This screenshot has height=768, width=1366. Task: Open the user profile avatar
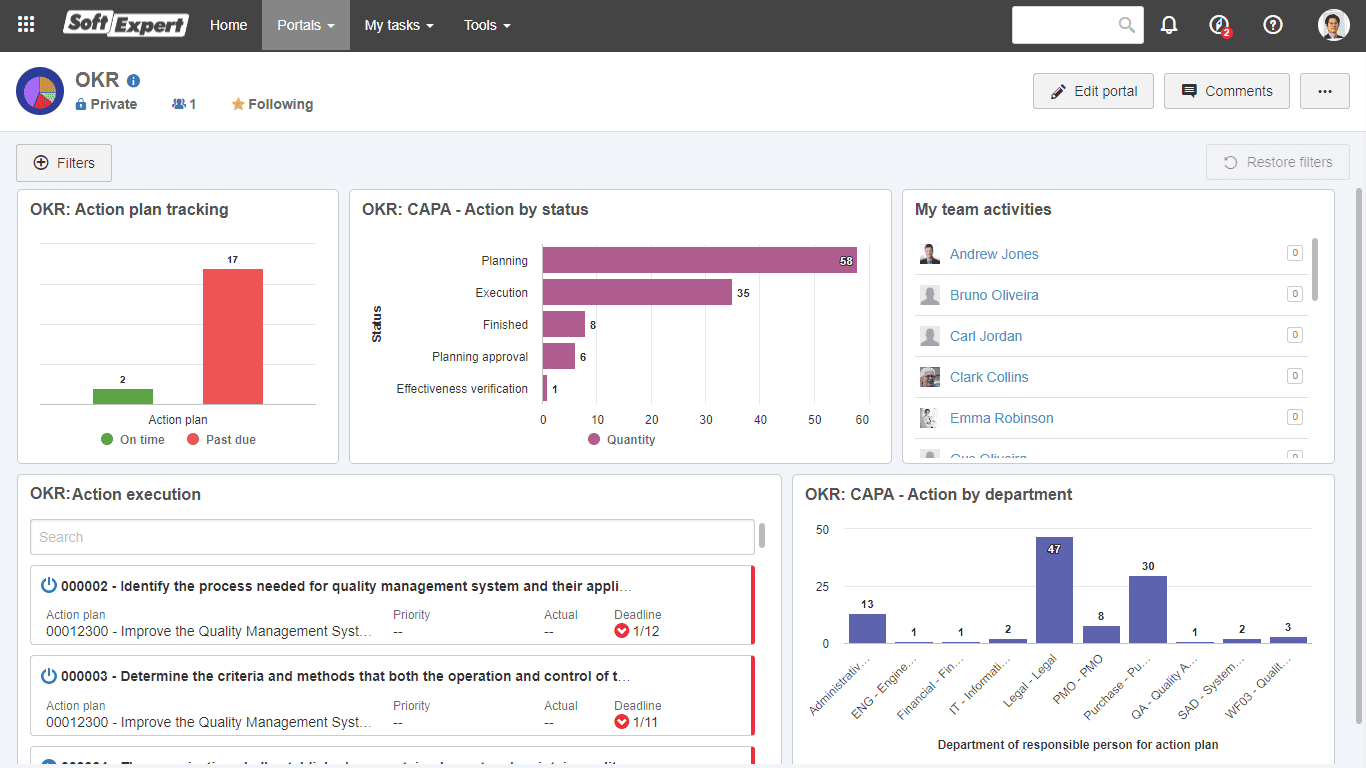pyautogui.click(x=1334, y=25)
